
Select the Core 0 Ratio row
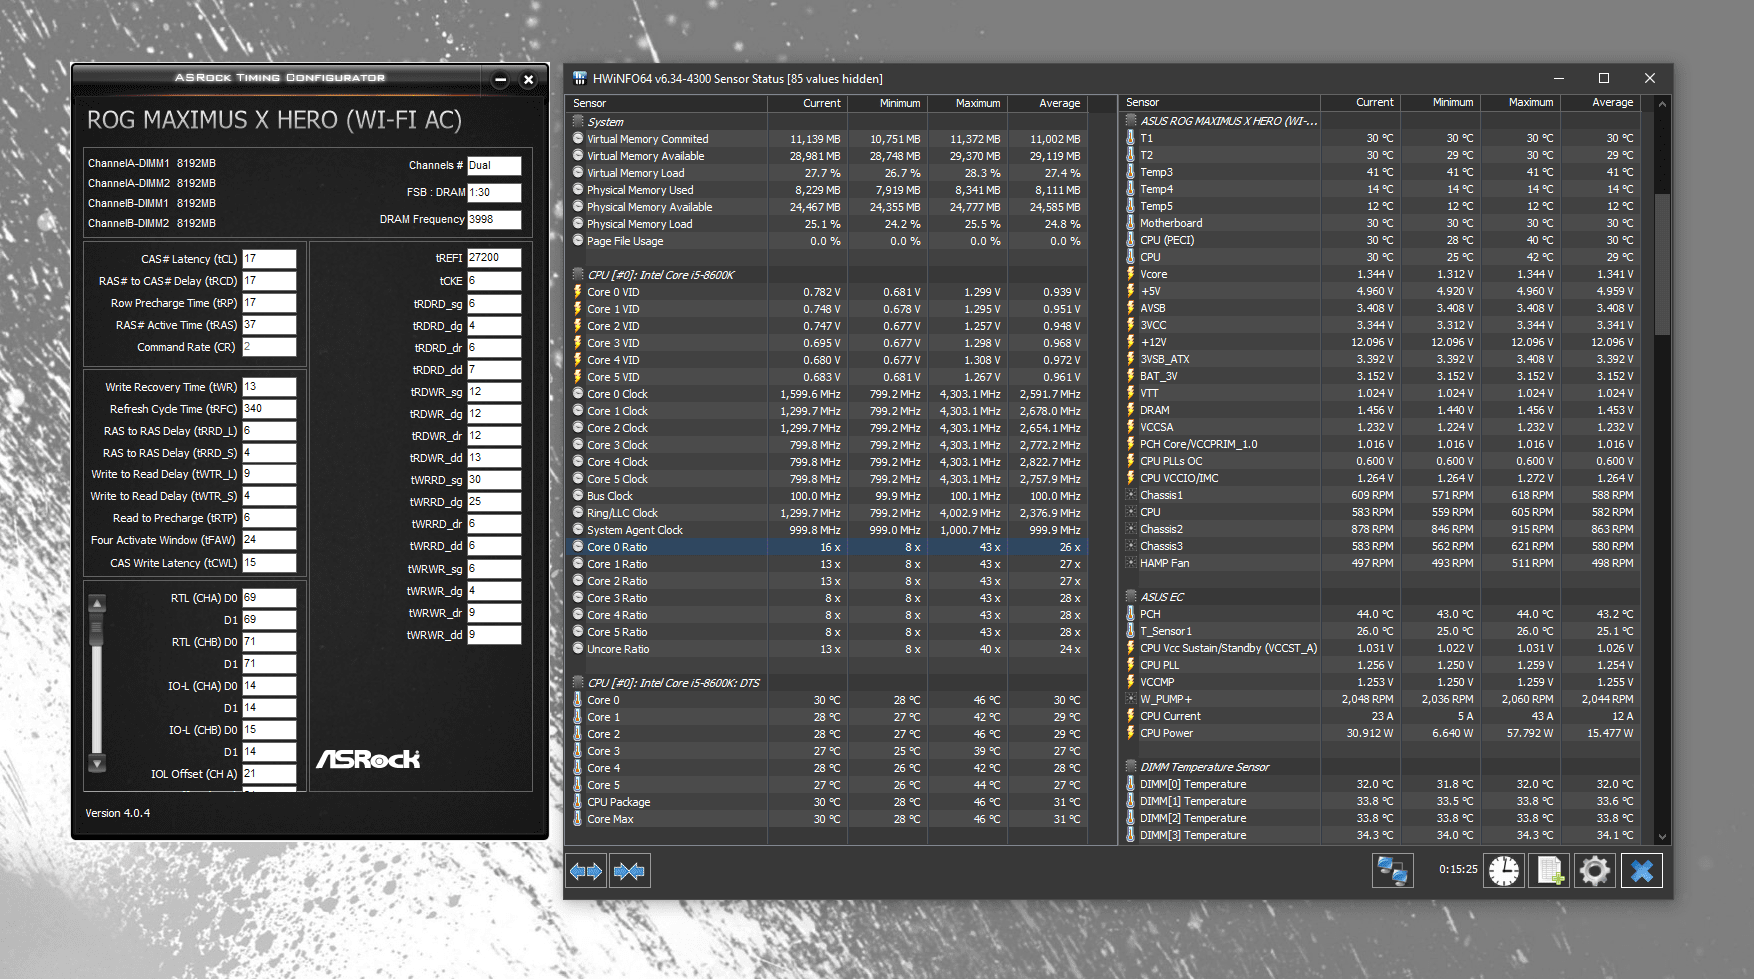(x=826, y=547)
